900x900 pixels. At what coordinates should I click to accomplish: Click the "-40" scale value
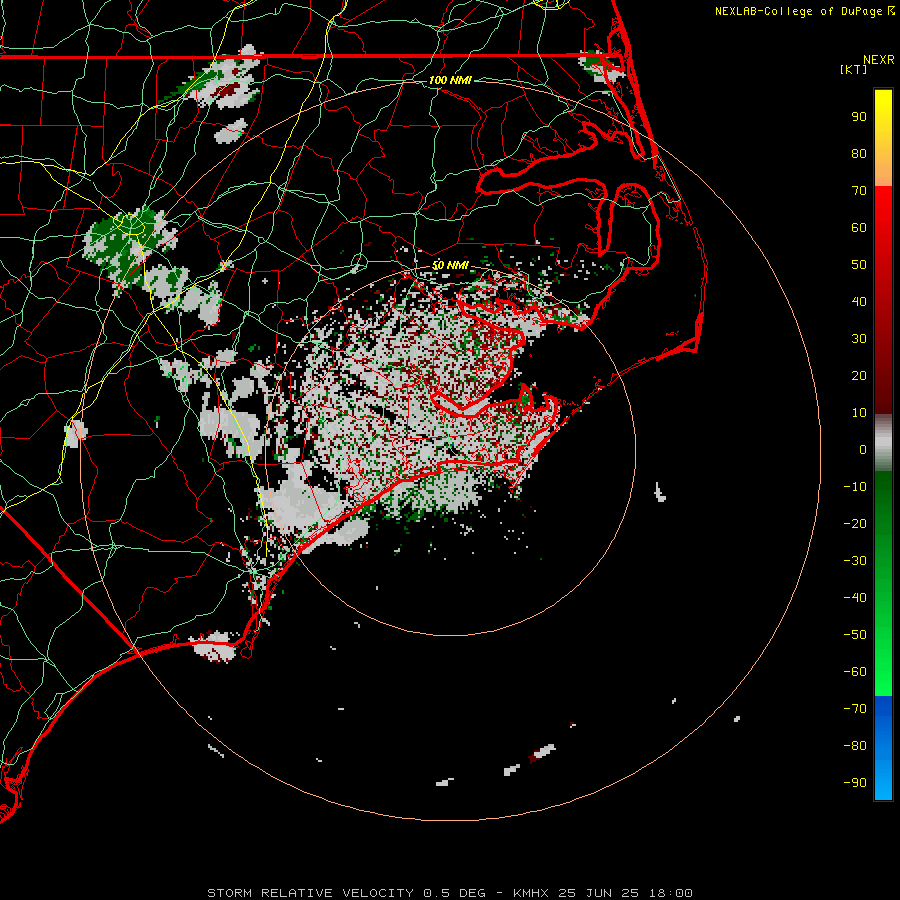tap(855, 598)
